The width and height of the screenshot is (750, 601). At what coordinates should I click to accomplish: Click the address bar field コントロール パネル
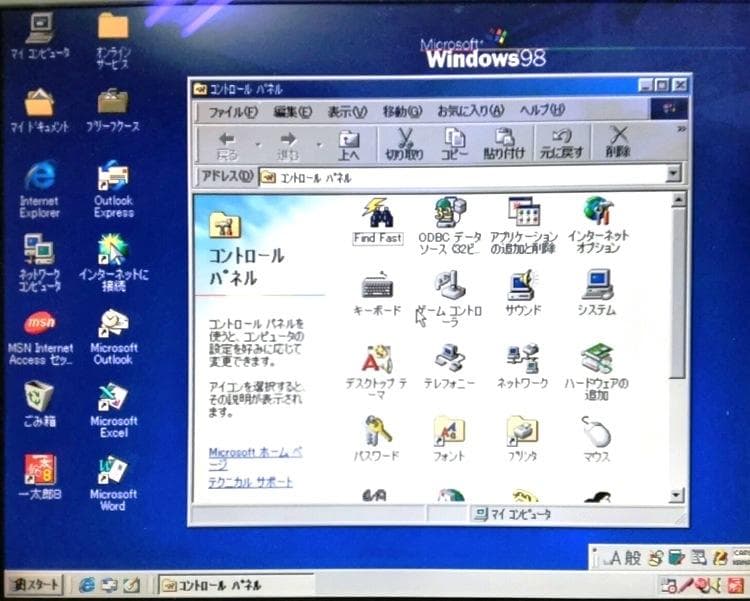click(x=462, y=178)
